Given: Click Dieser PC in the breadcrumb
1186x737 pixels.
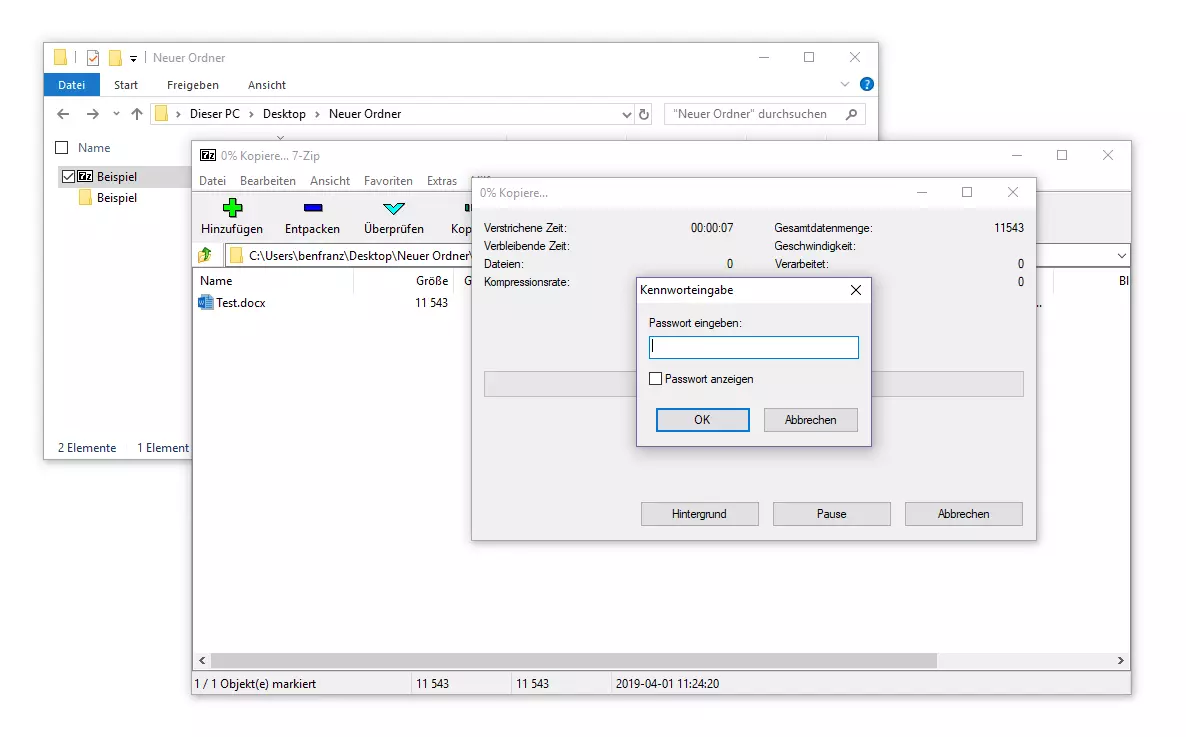Looking at the screenshot, I should tap(215, 114).
